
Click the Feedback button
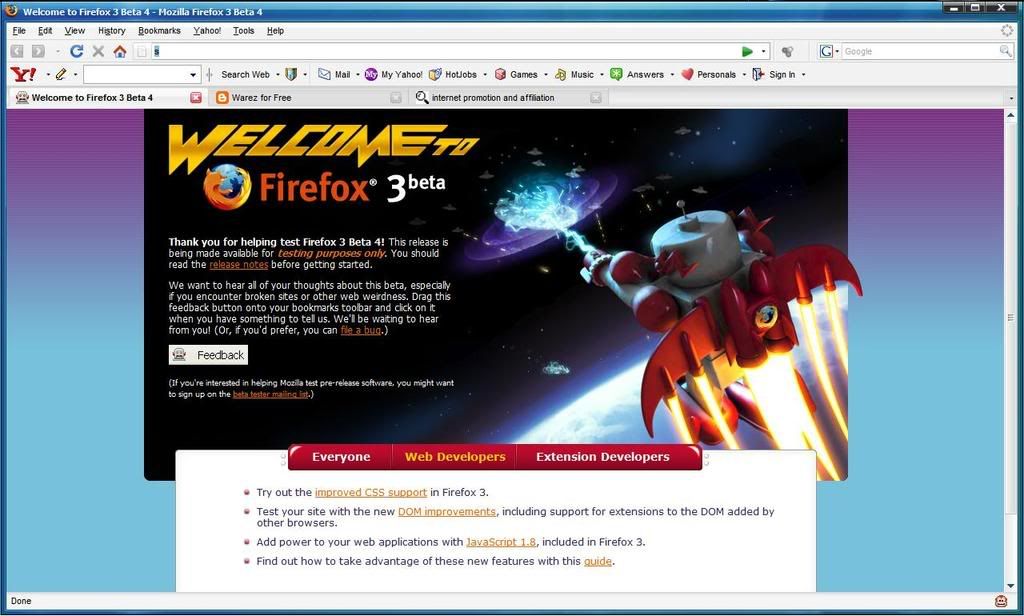click(208, 355)
